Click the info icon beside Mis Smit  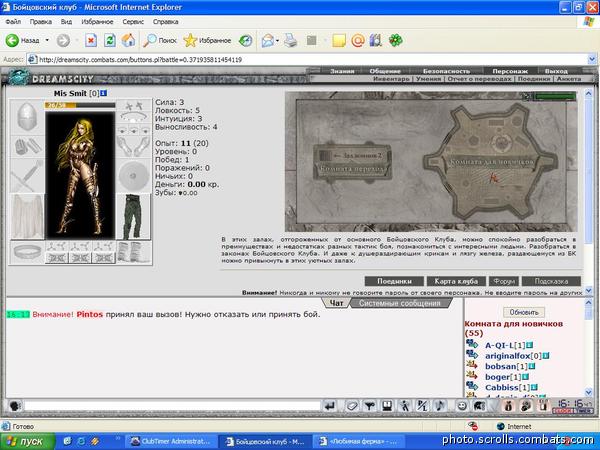pos(104,93)
